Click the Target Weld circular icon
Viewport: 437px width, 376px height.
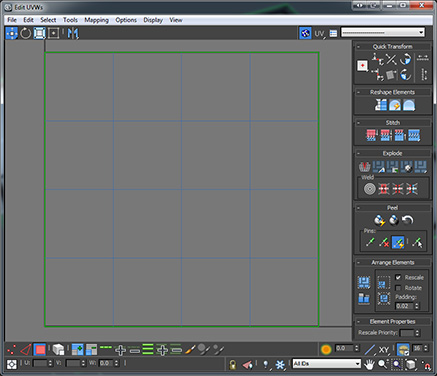click(369, 189)
